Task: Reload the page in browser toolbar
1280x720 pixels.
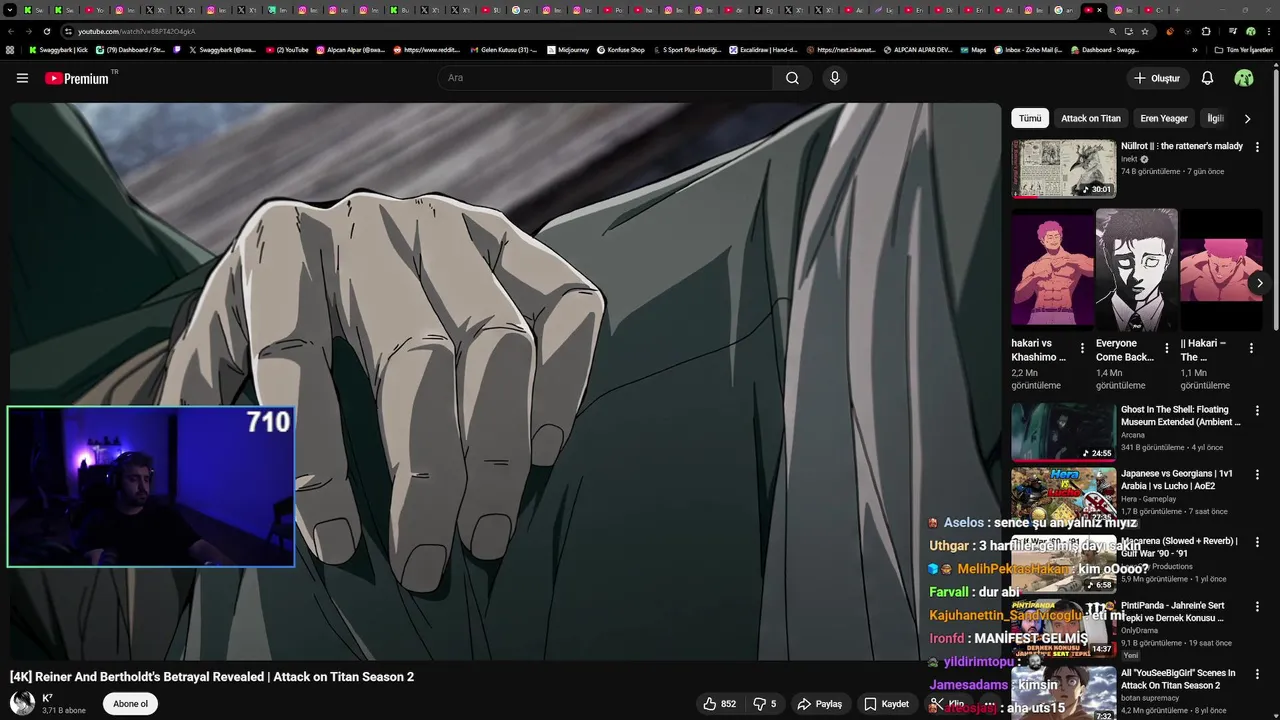Action: (x=46, y=31)
